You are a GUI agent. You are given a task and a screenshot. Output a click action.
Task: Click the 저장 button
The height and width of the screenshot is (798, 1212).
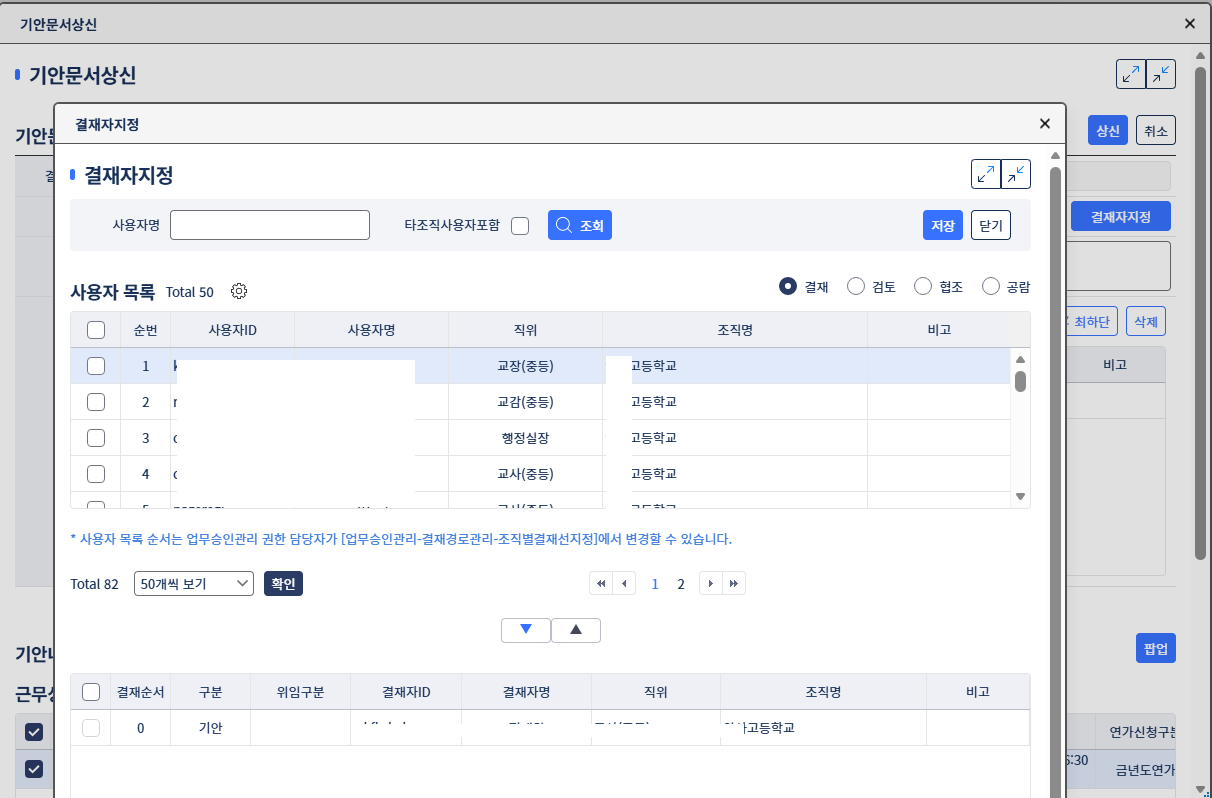[x=942, y=226]
